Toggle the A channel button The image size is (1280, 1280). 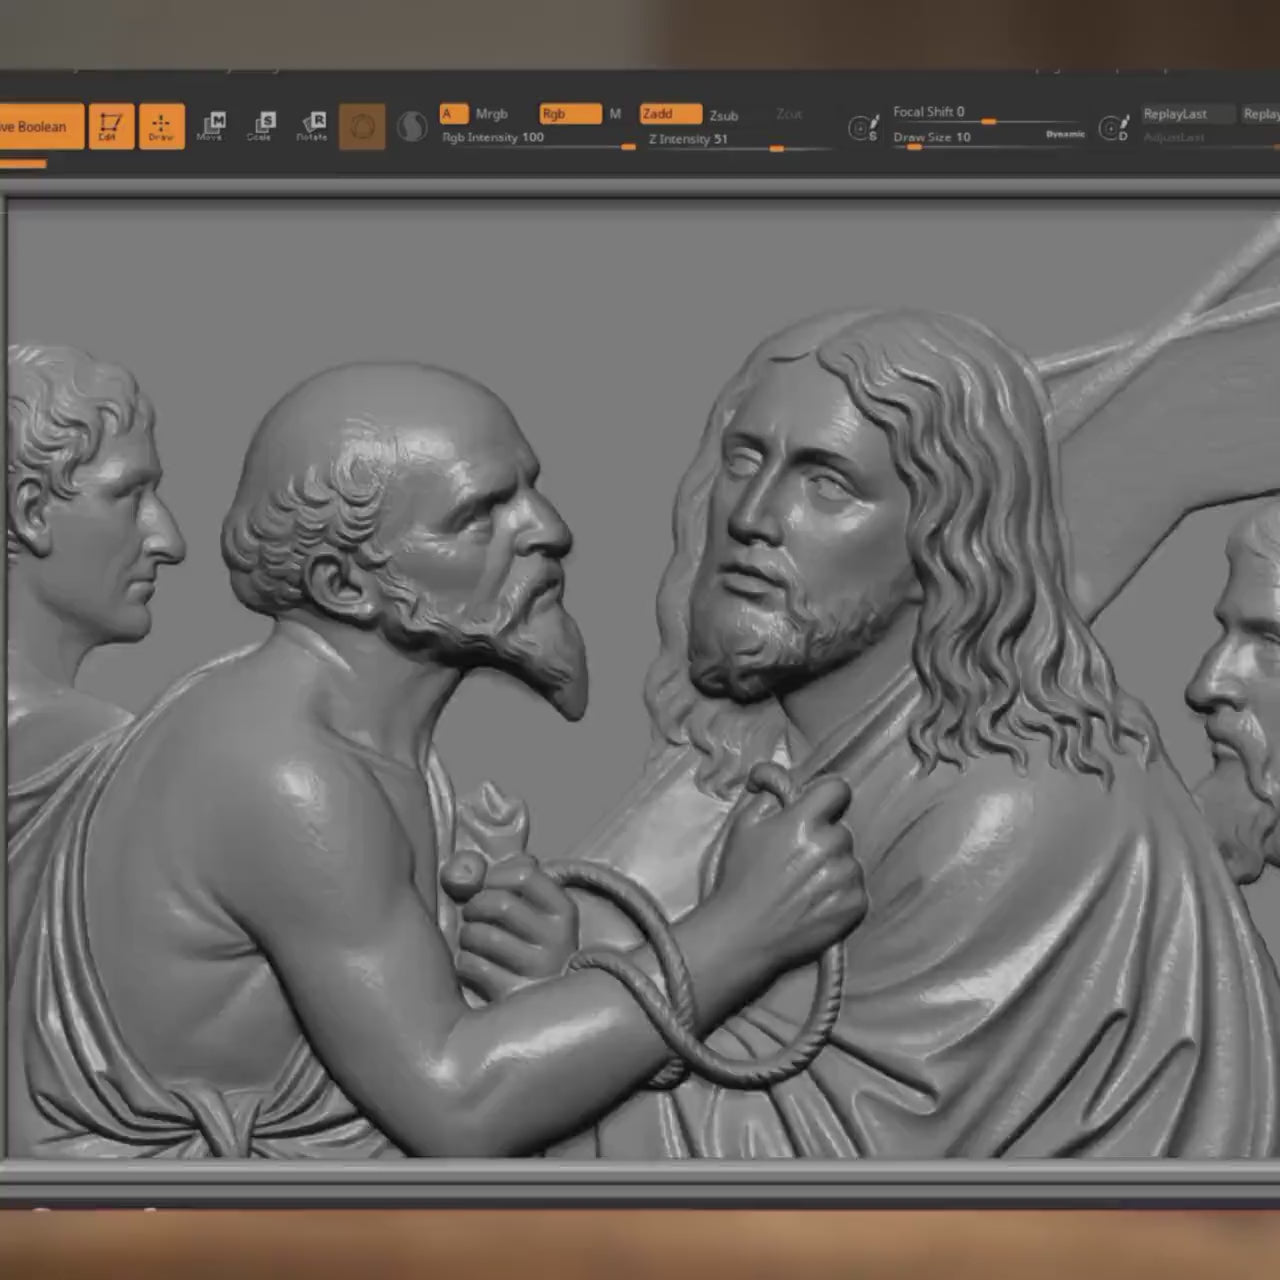click(x=453, y=114)
